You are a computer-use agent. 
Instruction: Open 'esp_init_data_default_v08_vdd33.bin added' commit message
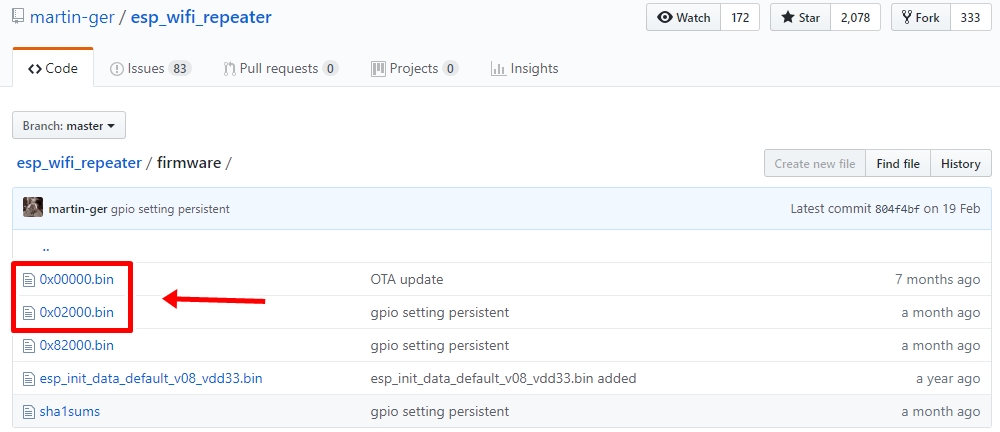503,378
